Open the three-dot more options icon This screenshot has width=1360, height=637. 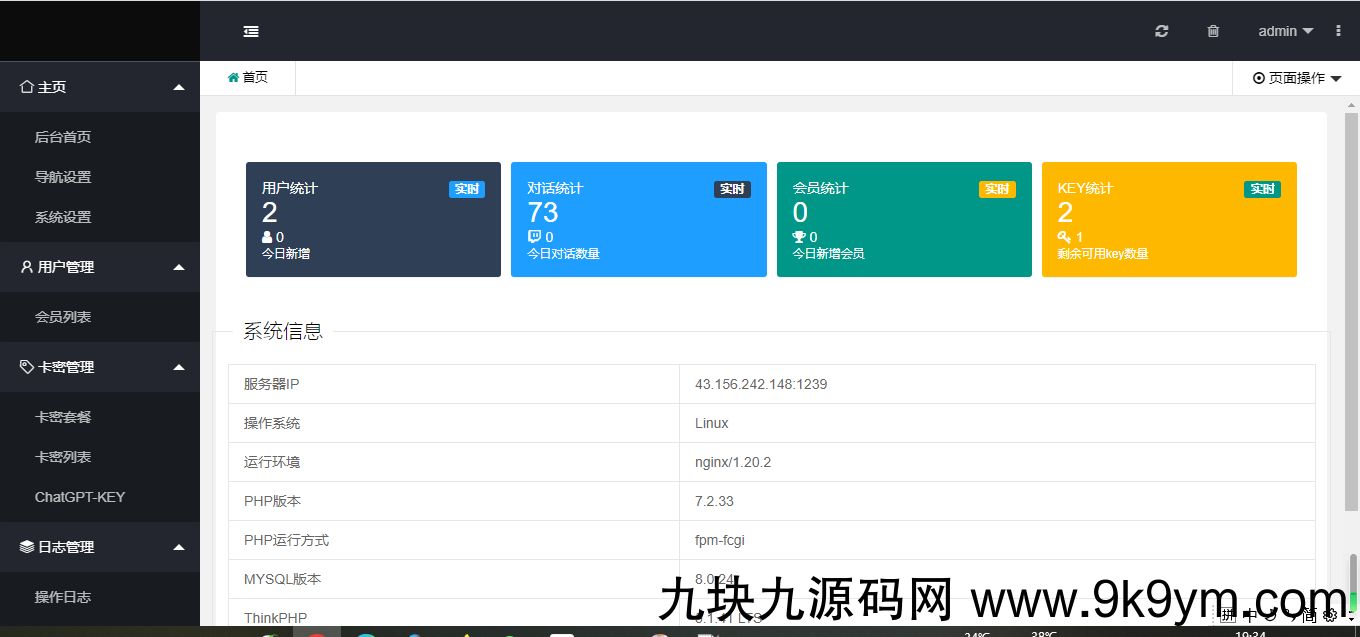click(x=1338, y=31)
